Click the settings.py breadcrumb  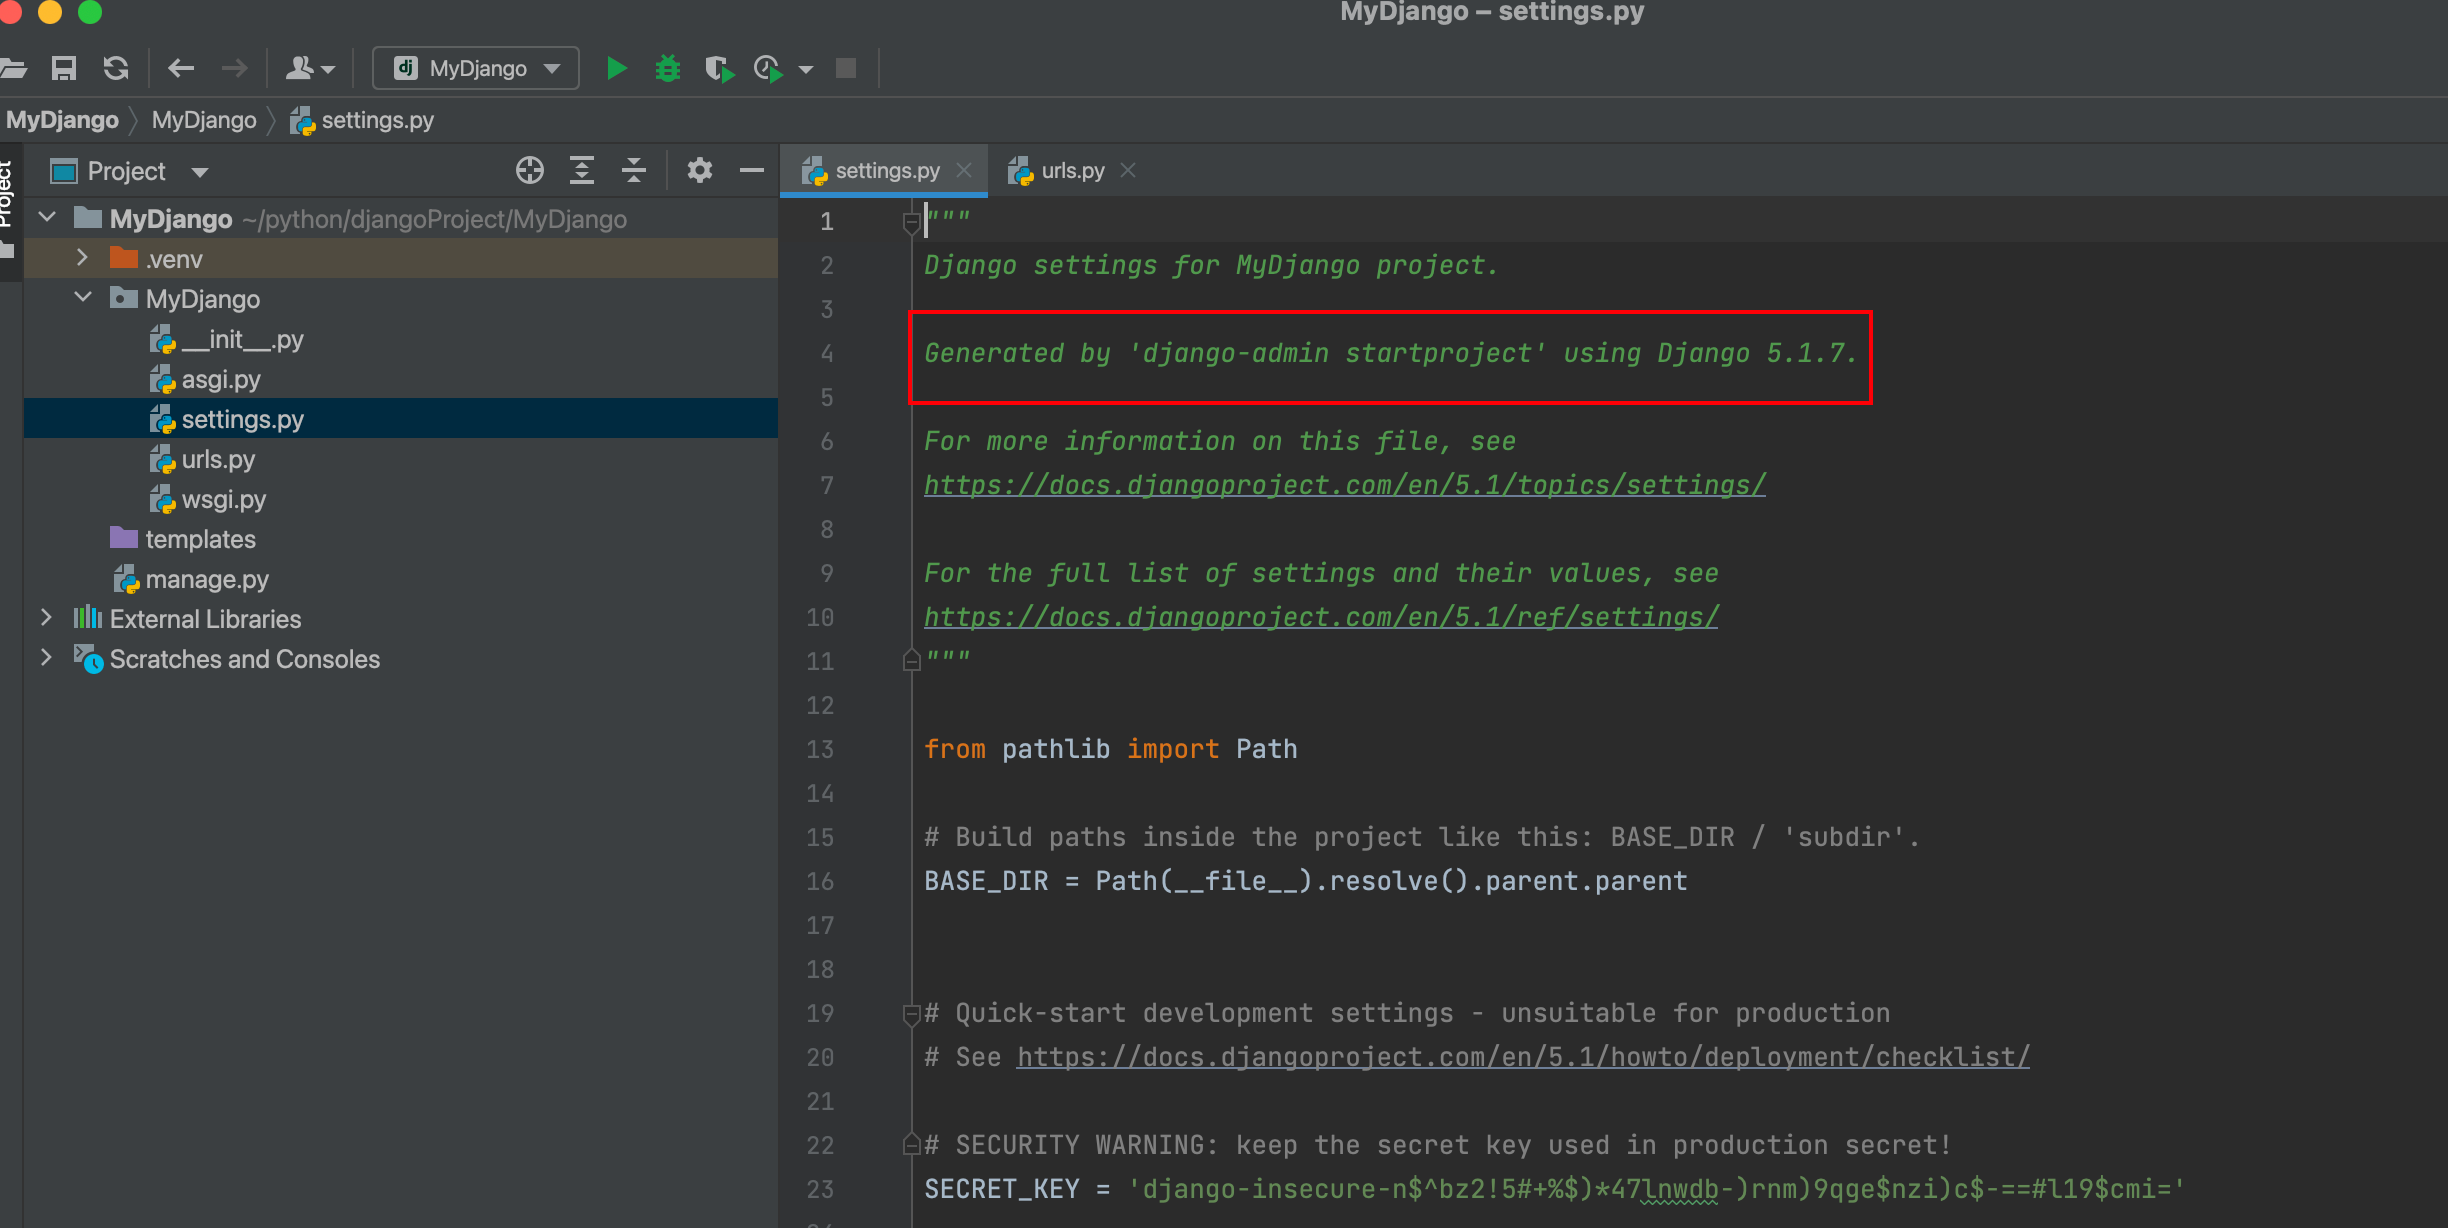coord(362,120)
